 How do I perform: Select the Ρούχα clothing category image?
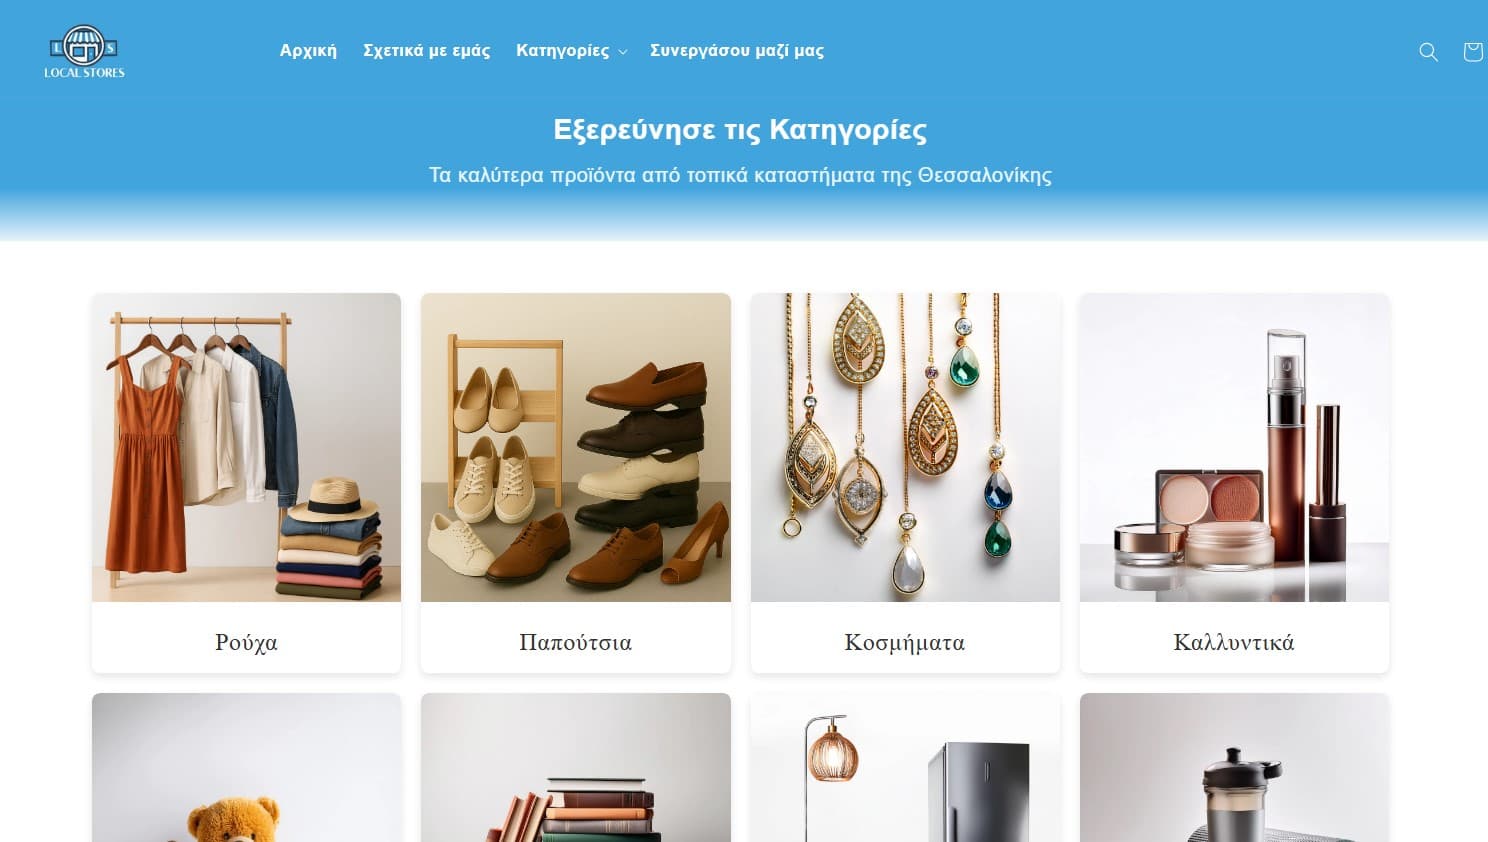[246, 447]
